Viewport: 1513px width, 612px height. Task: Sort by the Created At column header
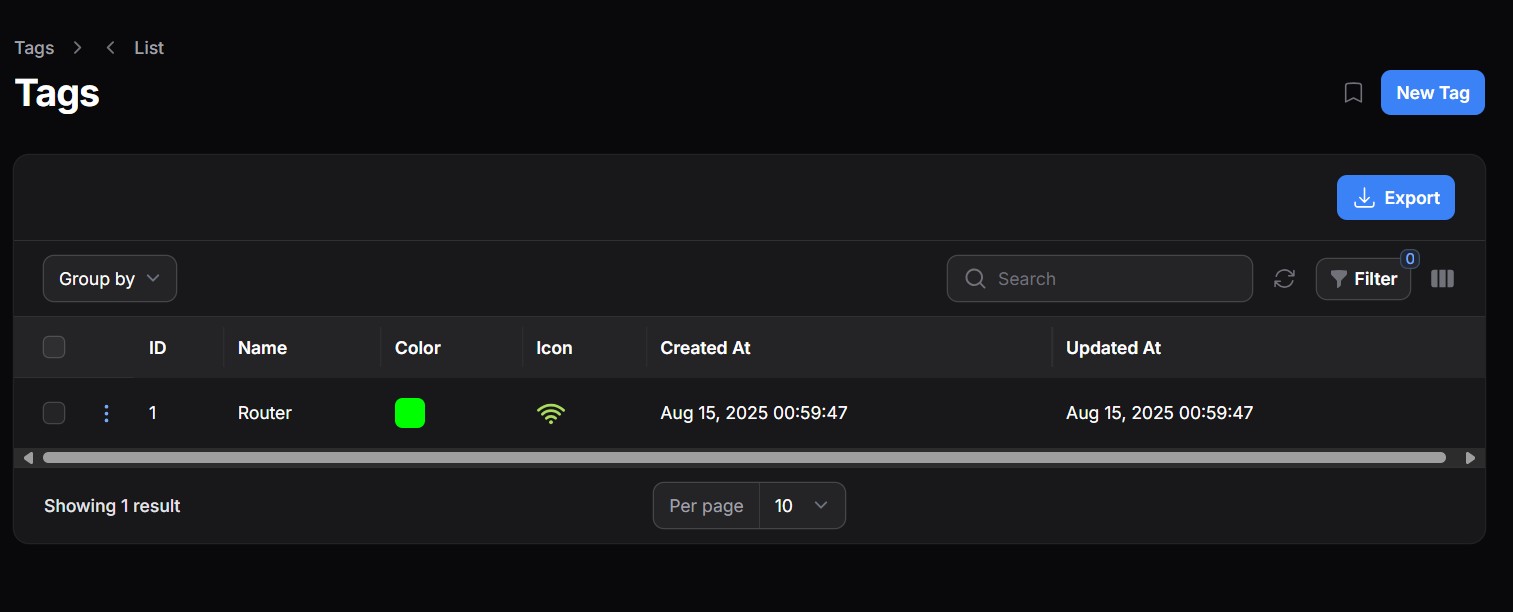[x=705, y=348]
